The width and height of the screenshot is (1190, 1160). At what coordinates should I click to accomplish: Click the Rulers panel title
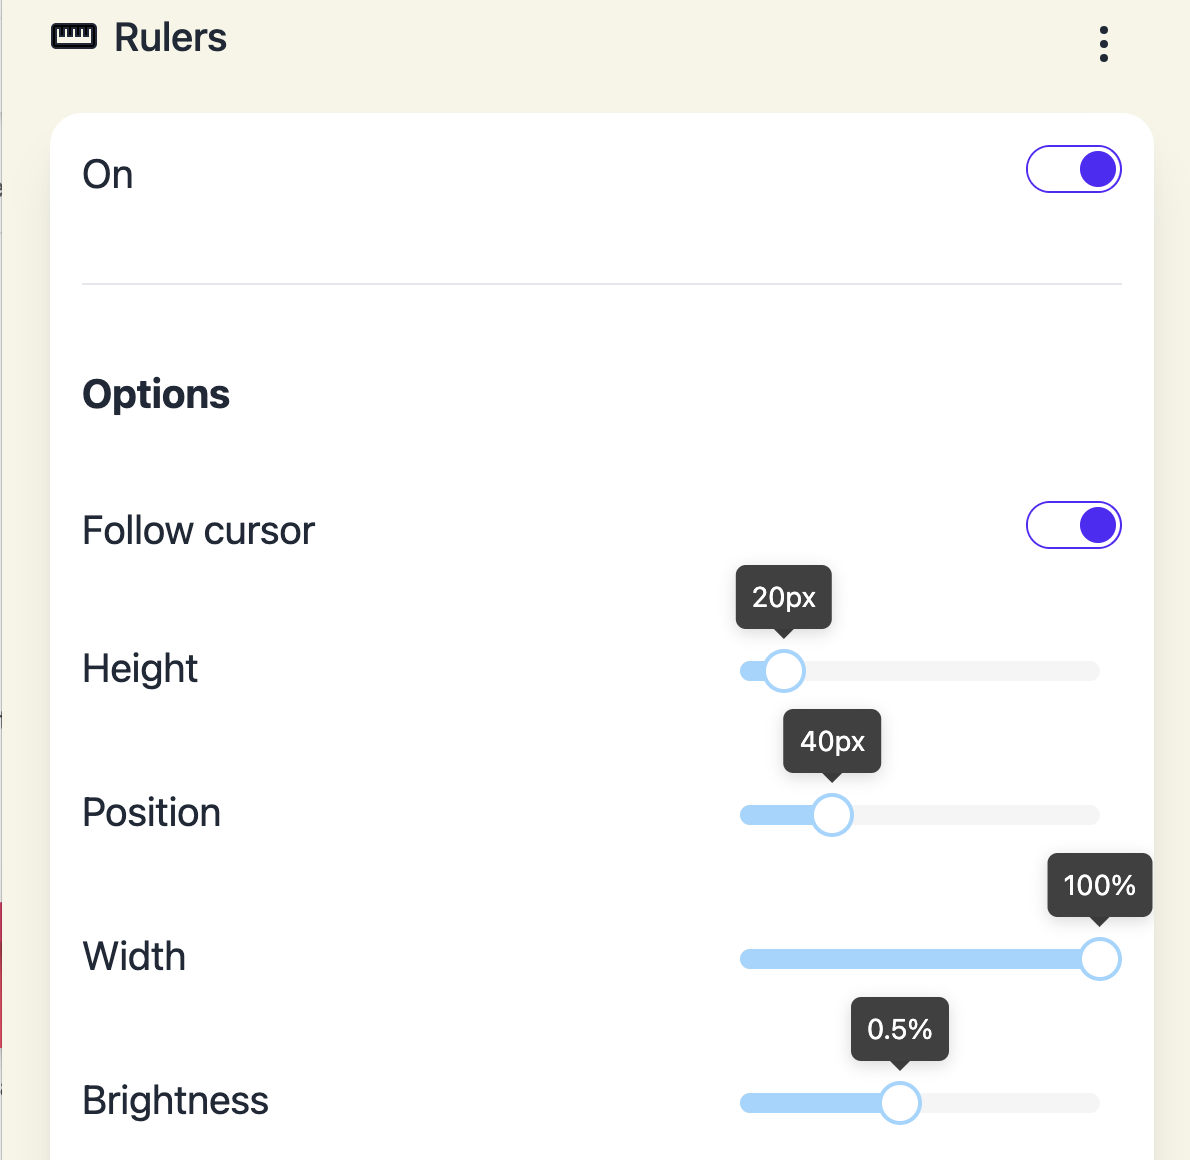pyautogui.click(x=170, y=37)
